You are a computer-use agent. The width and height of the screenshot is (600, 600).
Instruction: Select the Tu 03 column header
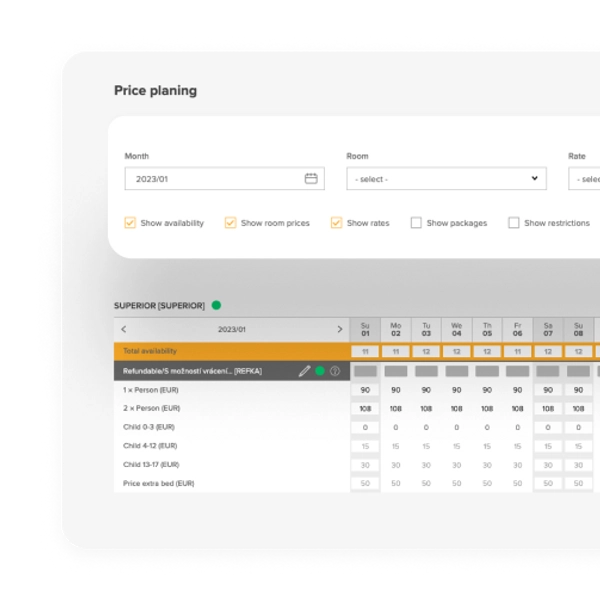click(x=426, y=329)
